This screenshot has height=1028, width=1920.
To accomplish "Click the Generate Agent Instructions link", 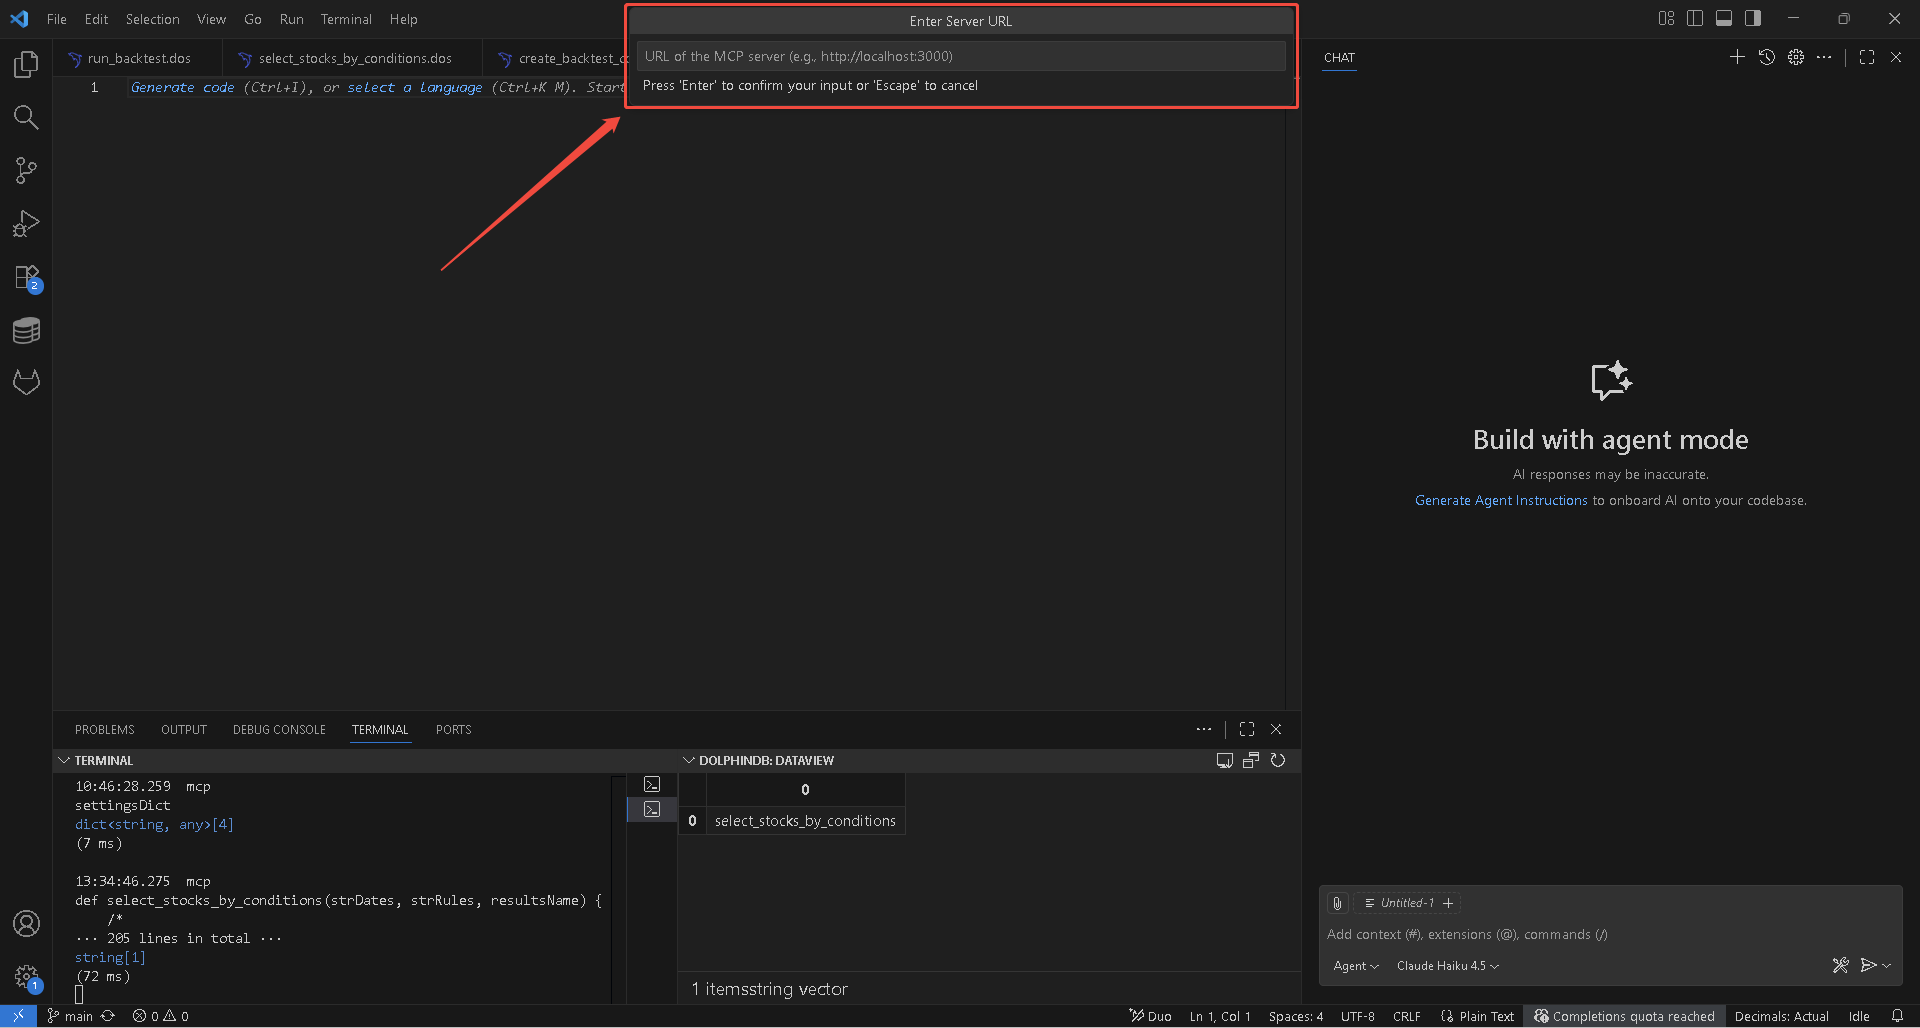I will coord(1500,501).
